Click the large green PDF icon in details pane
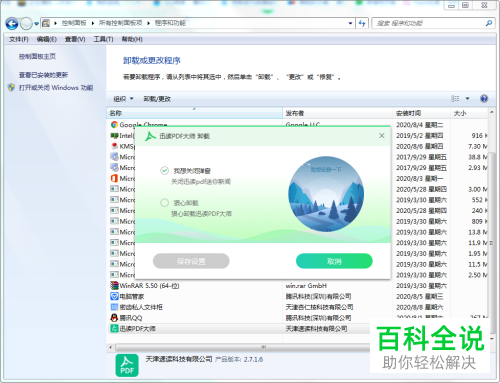Screen dimensions: 500x383 [x=127, y=365]
